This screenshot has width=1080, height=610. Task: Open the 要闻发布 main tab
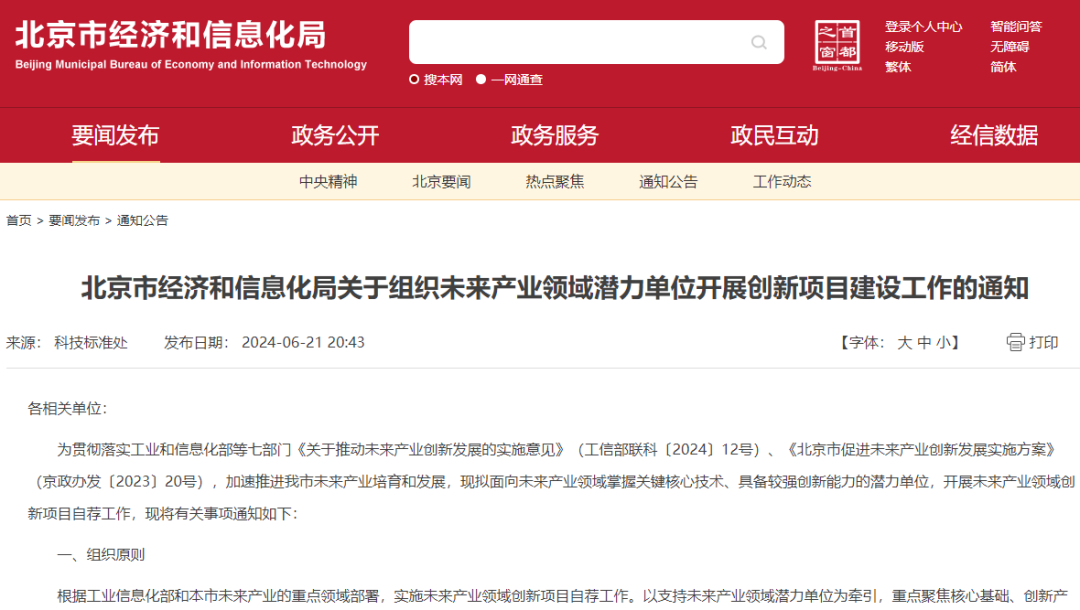coord(116,135)
